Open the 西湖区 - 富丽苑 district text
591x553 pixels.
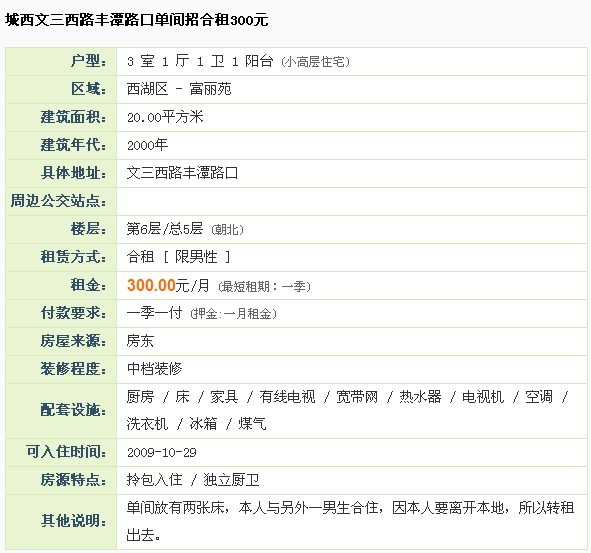(x=179, y=89)
